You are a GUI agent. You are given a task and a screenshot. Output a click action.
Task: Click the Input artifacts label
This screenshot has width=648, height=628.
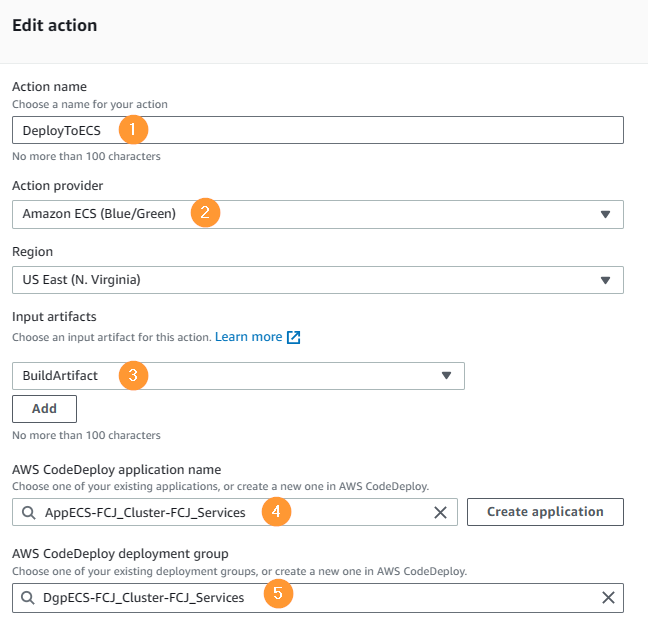click(54, 316)
